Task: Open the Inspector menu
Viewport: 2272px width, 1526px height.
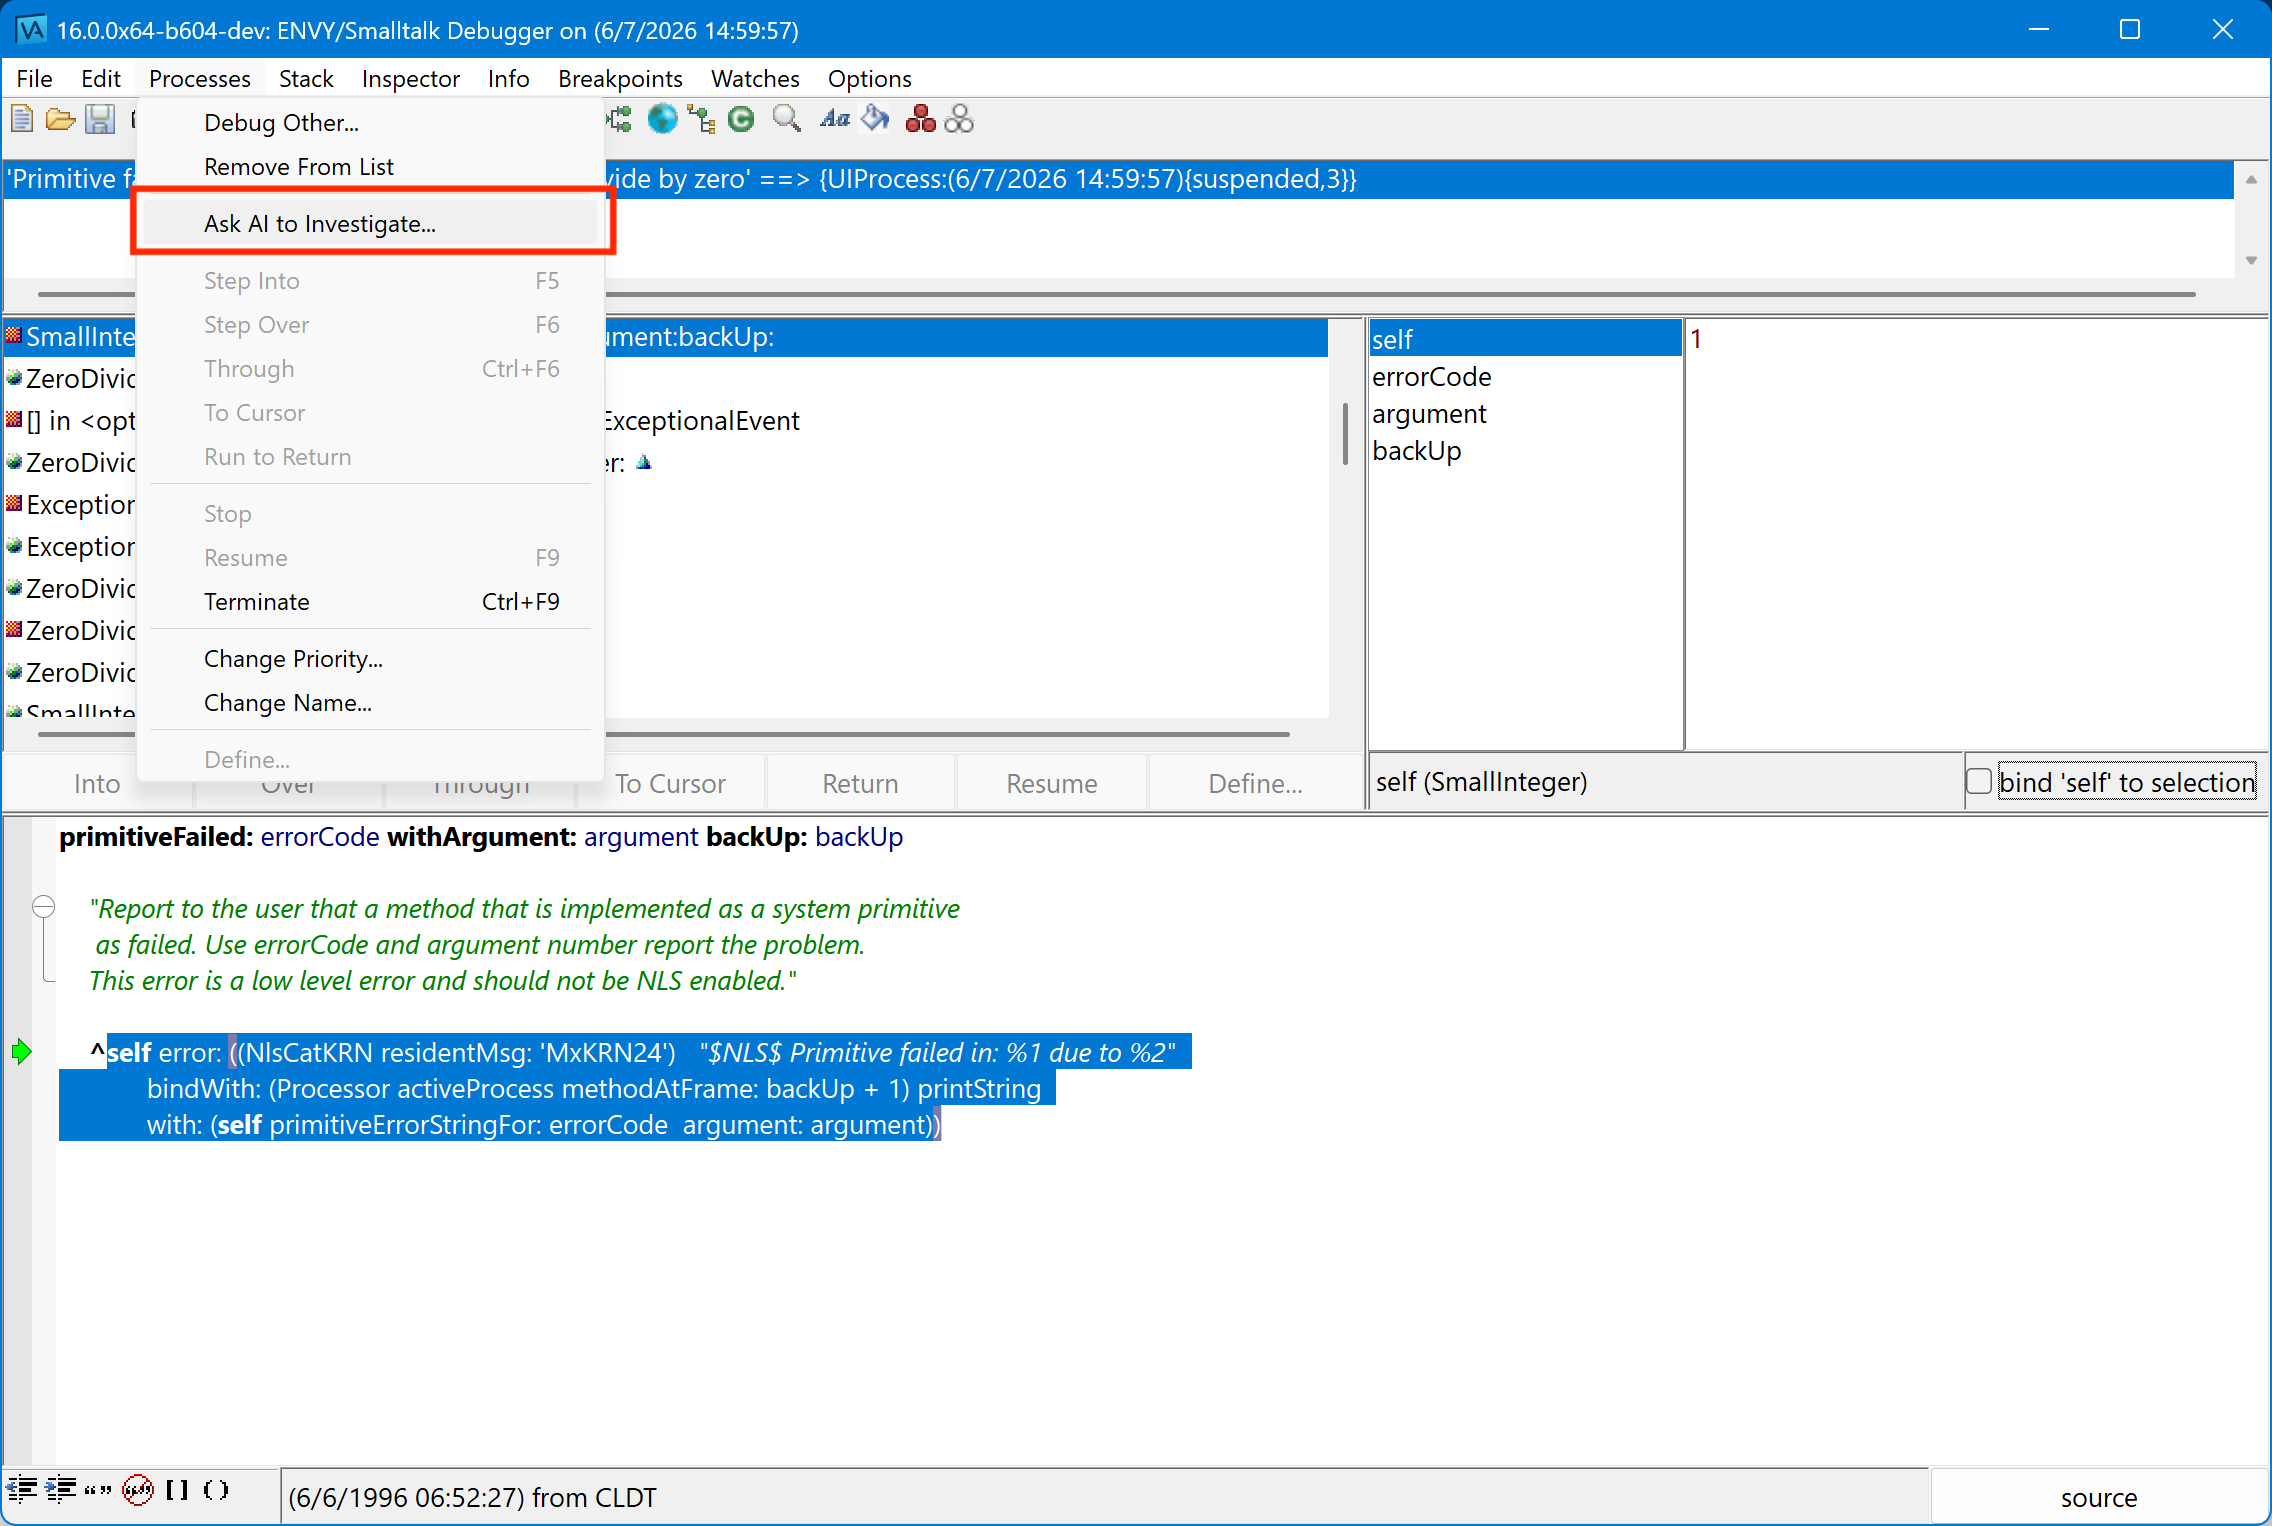Action: click(411, 78)
